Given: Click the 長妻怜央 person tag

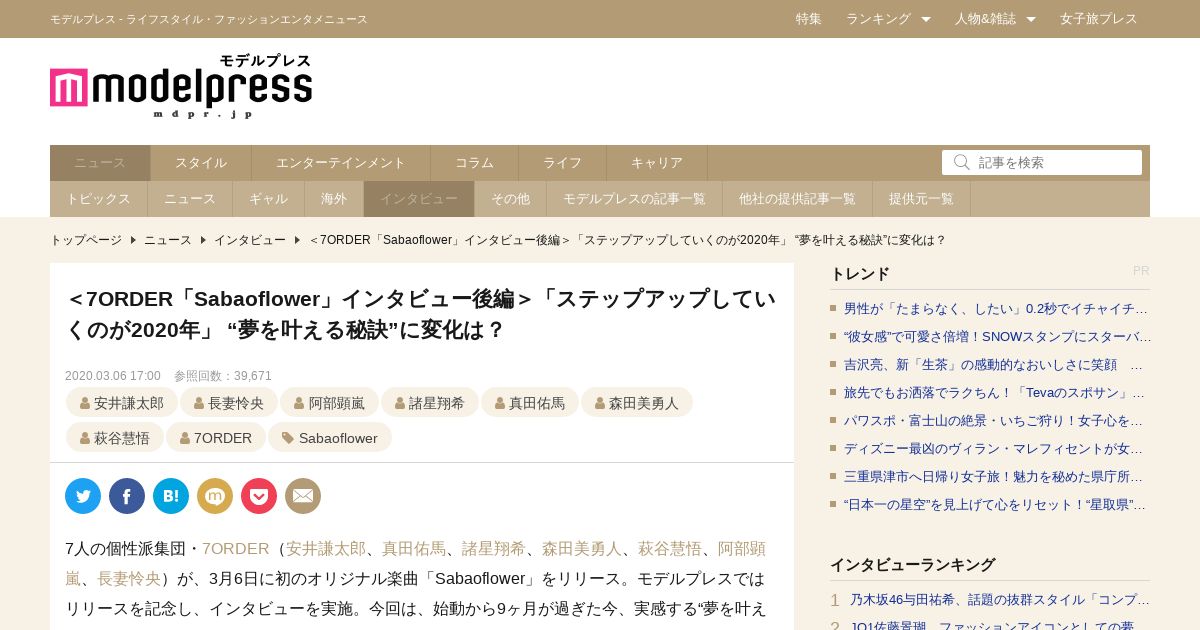Looking at the screenshot, I should coord(229,403).
